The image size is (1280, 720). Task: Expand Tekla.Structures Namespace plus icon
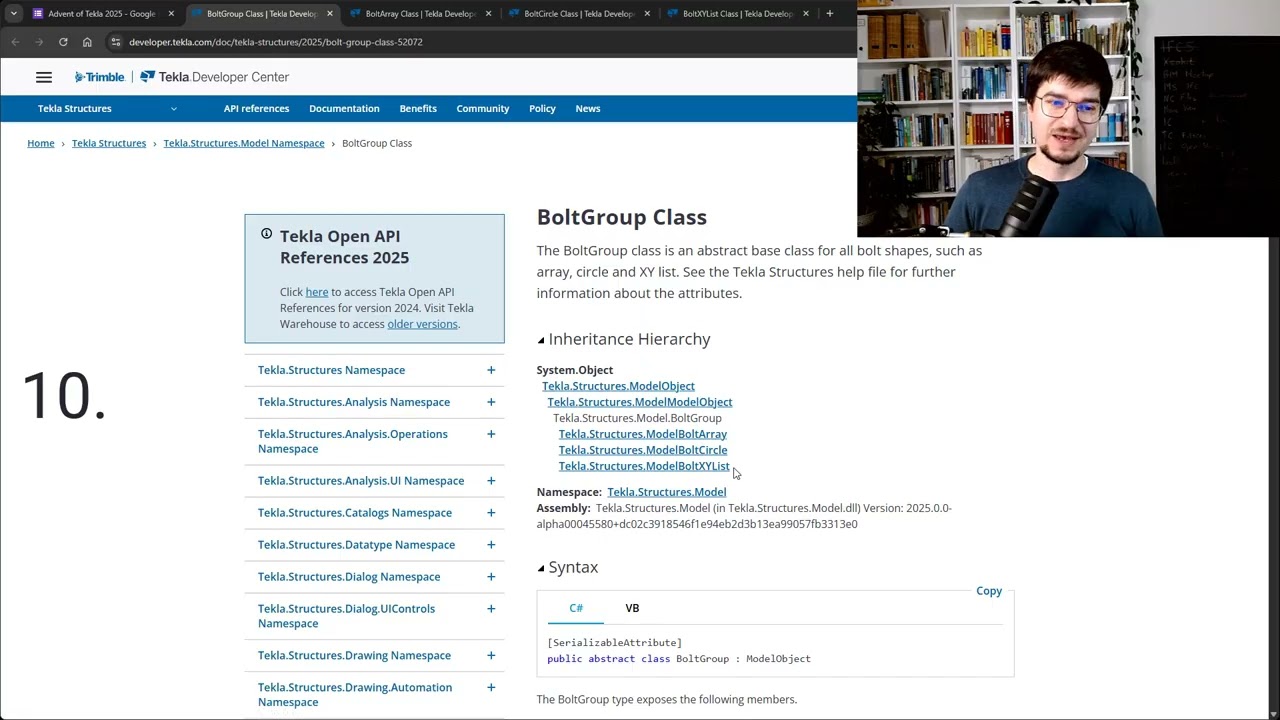tap(491, 370)
